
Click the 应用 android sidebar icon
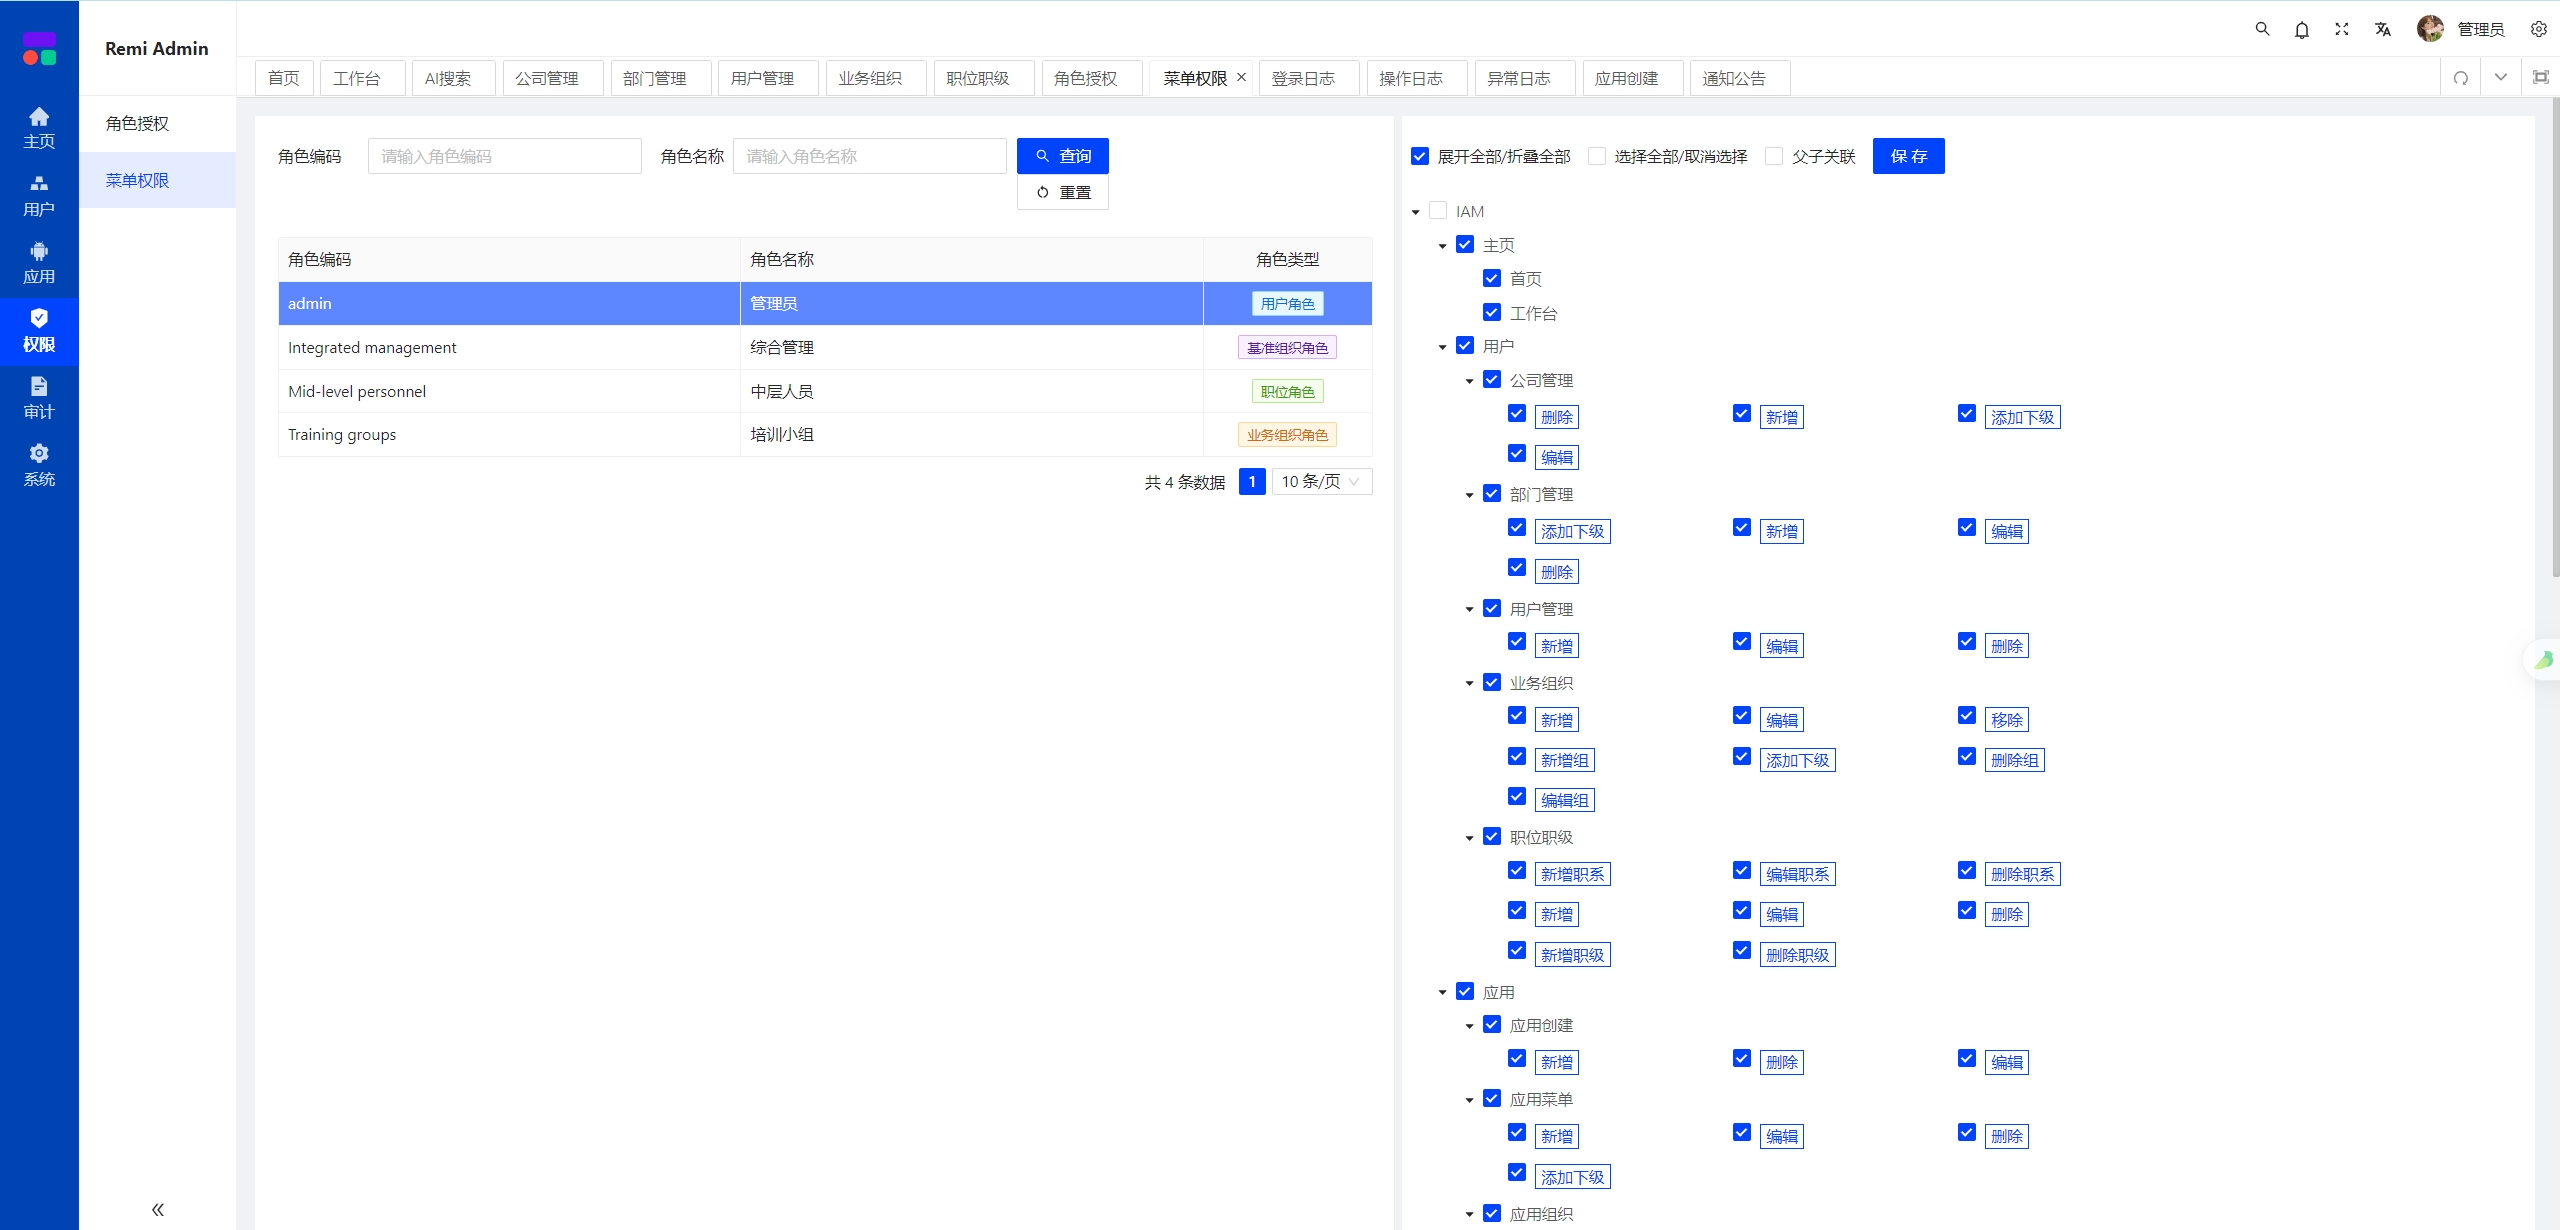(x=39, y=262)
